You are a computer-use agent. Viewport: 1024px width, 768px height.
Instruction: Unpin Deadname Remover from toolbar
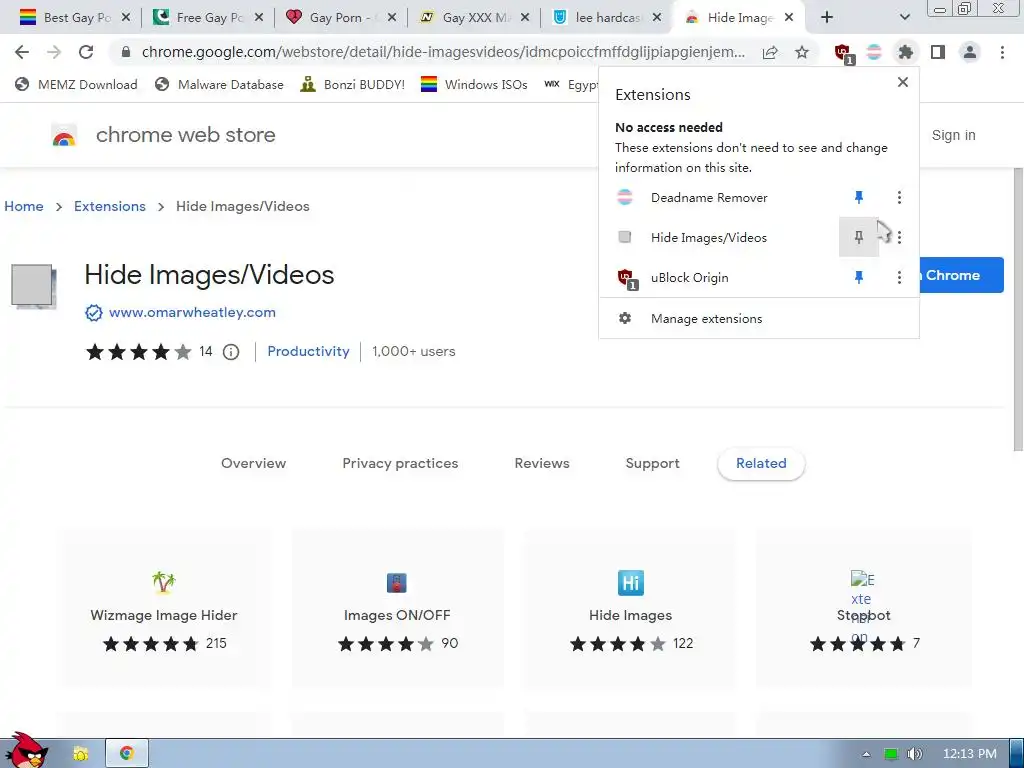(x=859, y=197)
